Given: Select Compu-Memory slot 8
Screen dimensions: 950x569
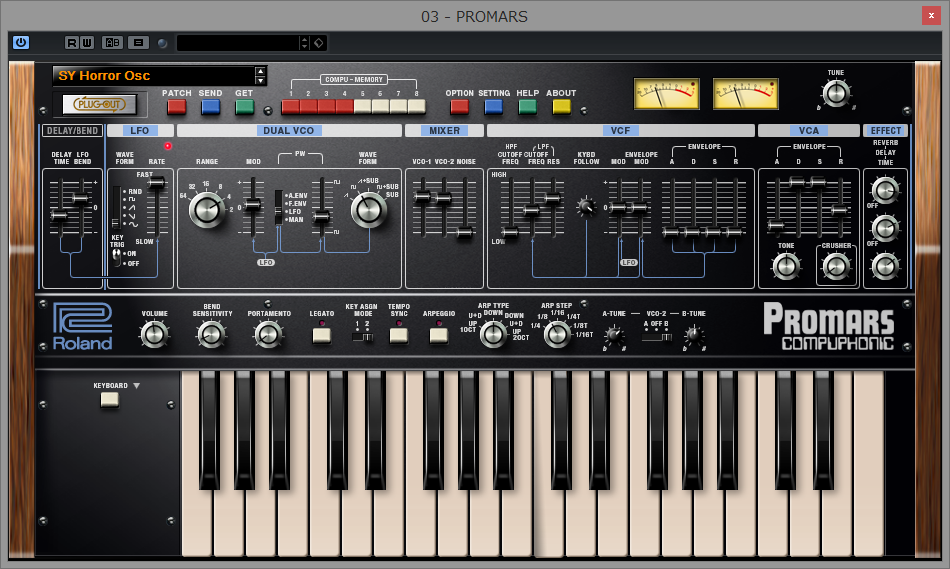Looking at the screenshot, I should click(417, 107).
